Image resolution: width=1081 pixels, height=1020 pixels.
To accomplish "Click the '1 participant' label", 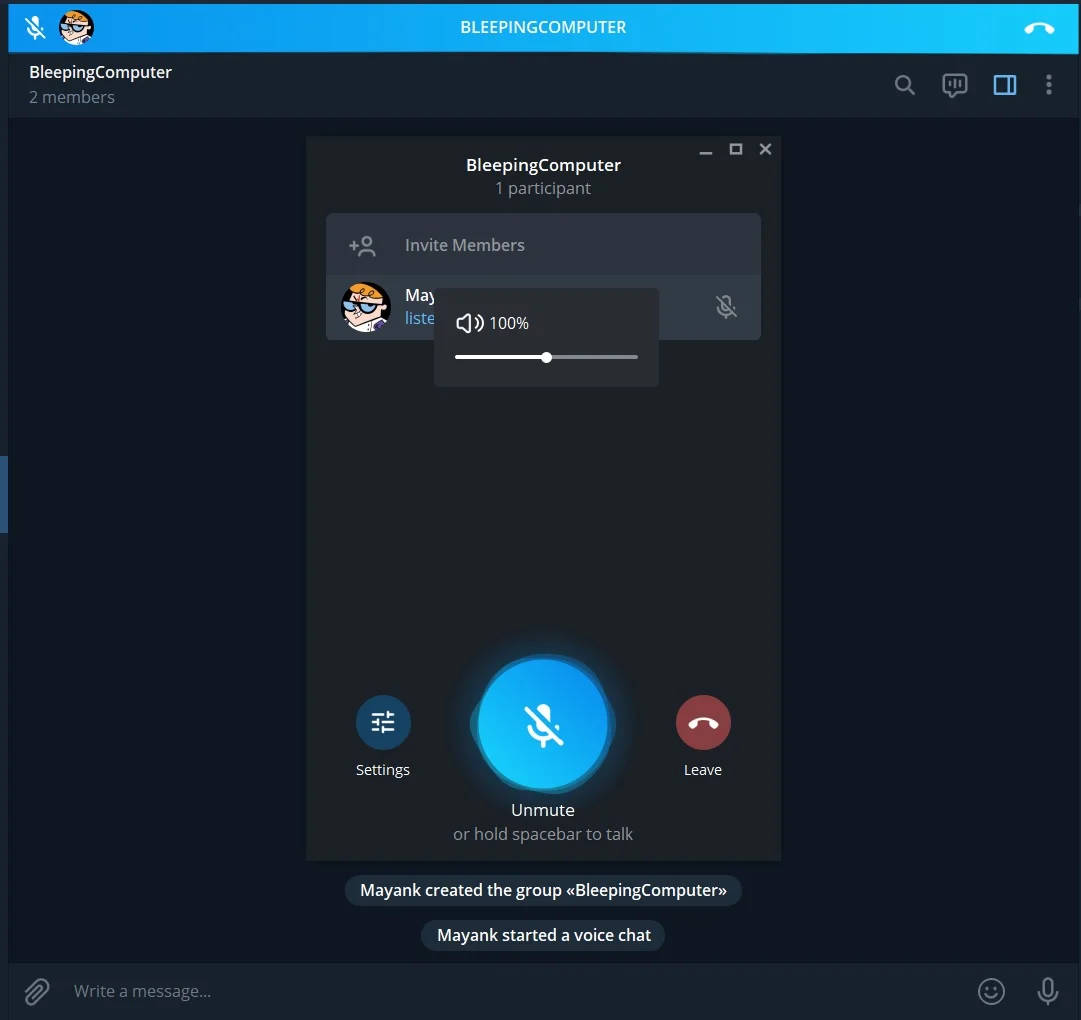I will (543, 188).
